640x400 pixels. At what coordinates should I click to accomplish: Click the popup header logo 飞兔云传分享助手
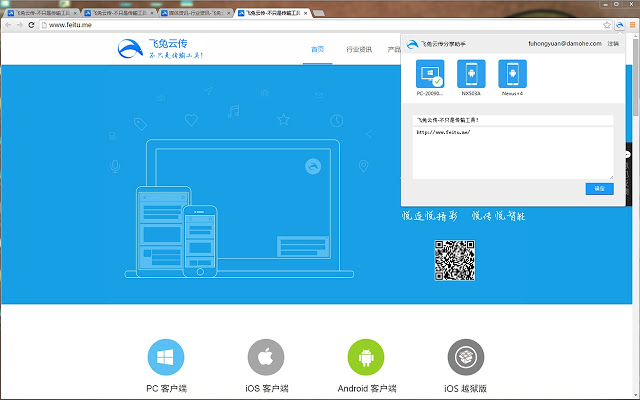click(x=436, y=44)
